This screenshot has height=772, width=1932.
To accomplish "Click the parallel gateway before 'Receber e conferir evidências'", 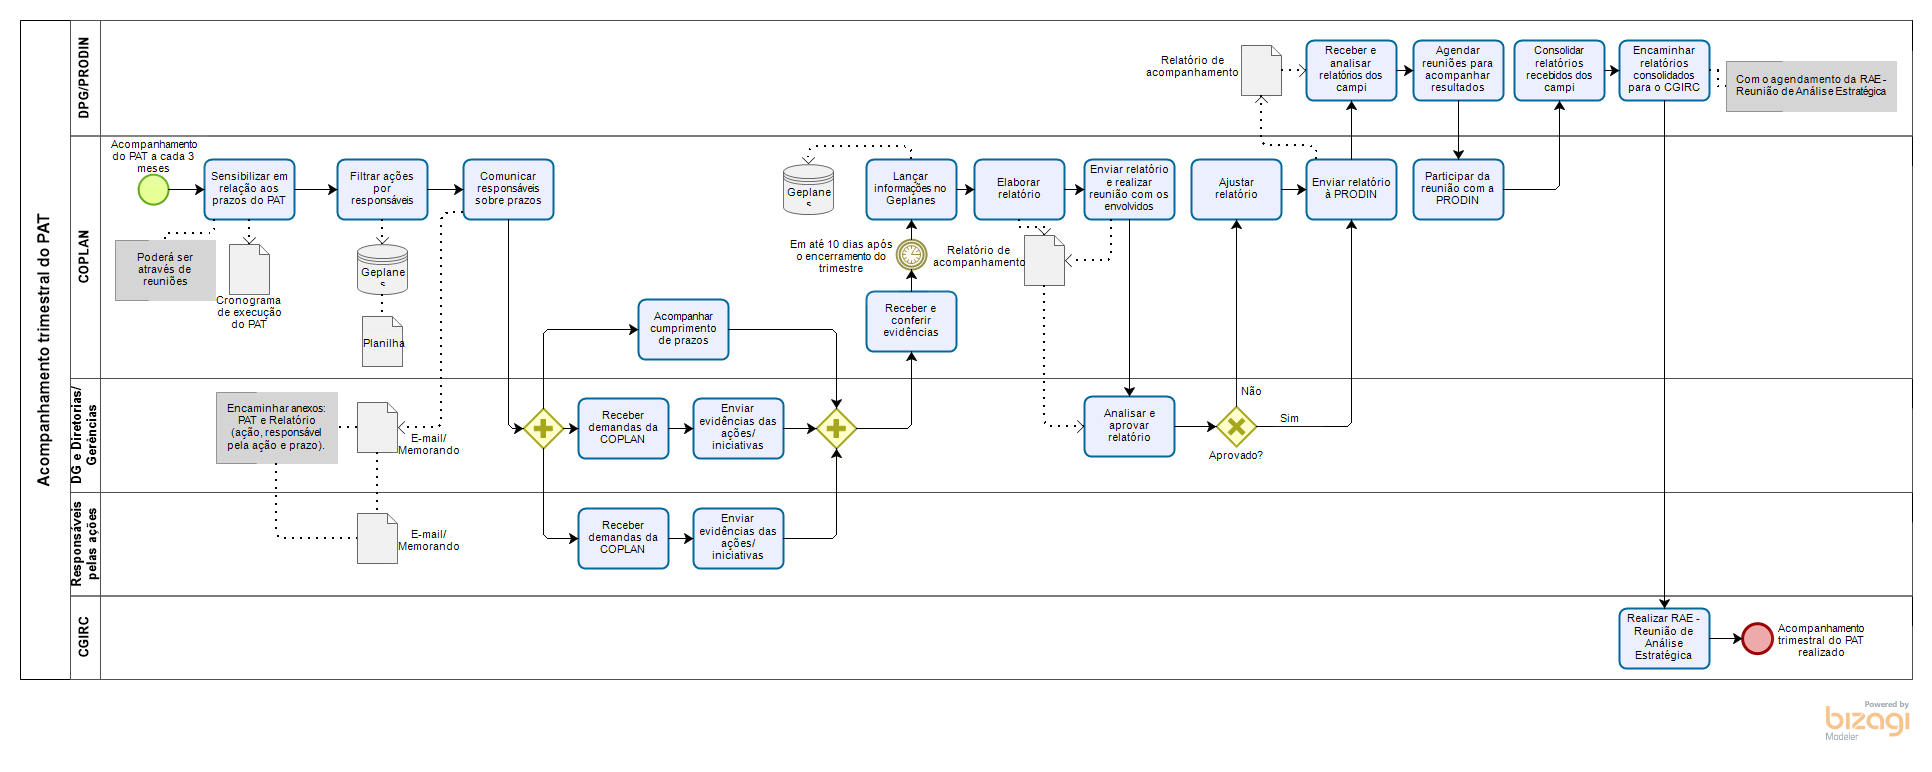I will click(836, 429).
